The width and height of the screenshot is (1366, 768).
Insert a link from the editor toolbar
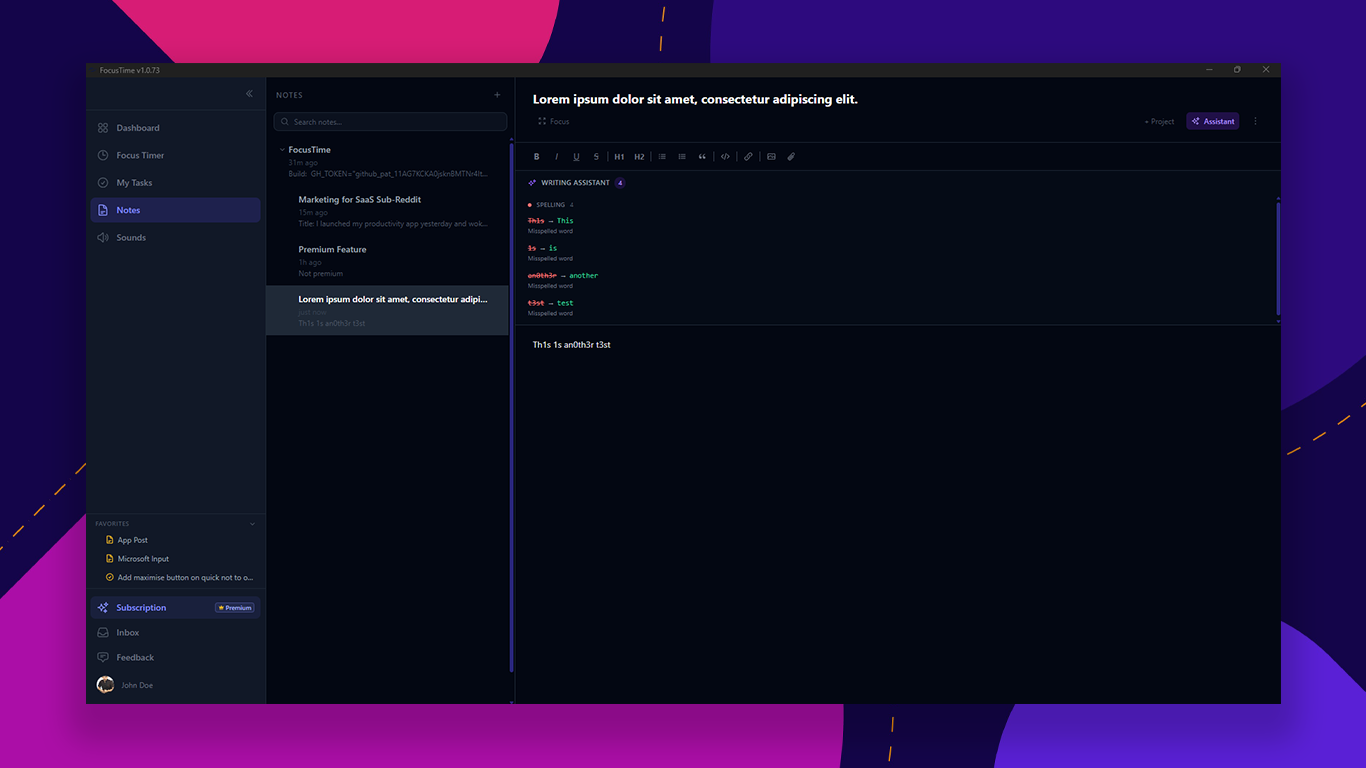pos(748,157)
